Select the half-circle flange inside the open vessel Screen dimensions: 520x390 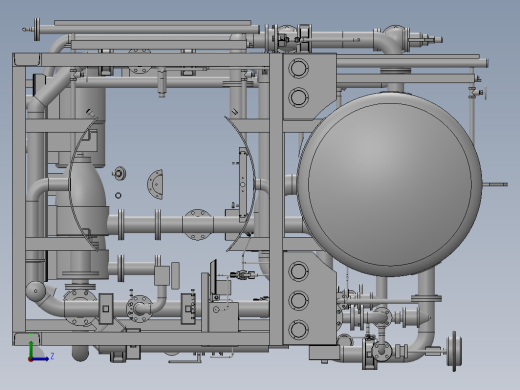click(155, 184)
